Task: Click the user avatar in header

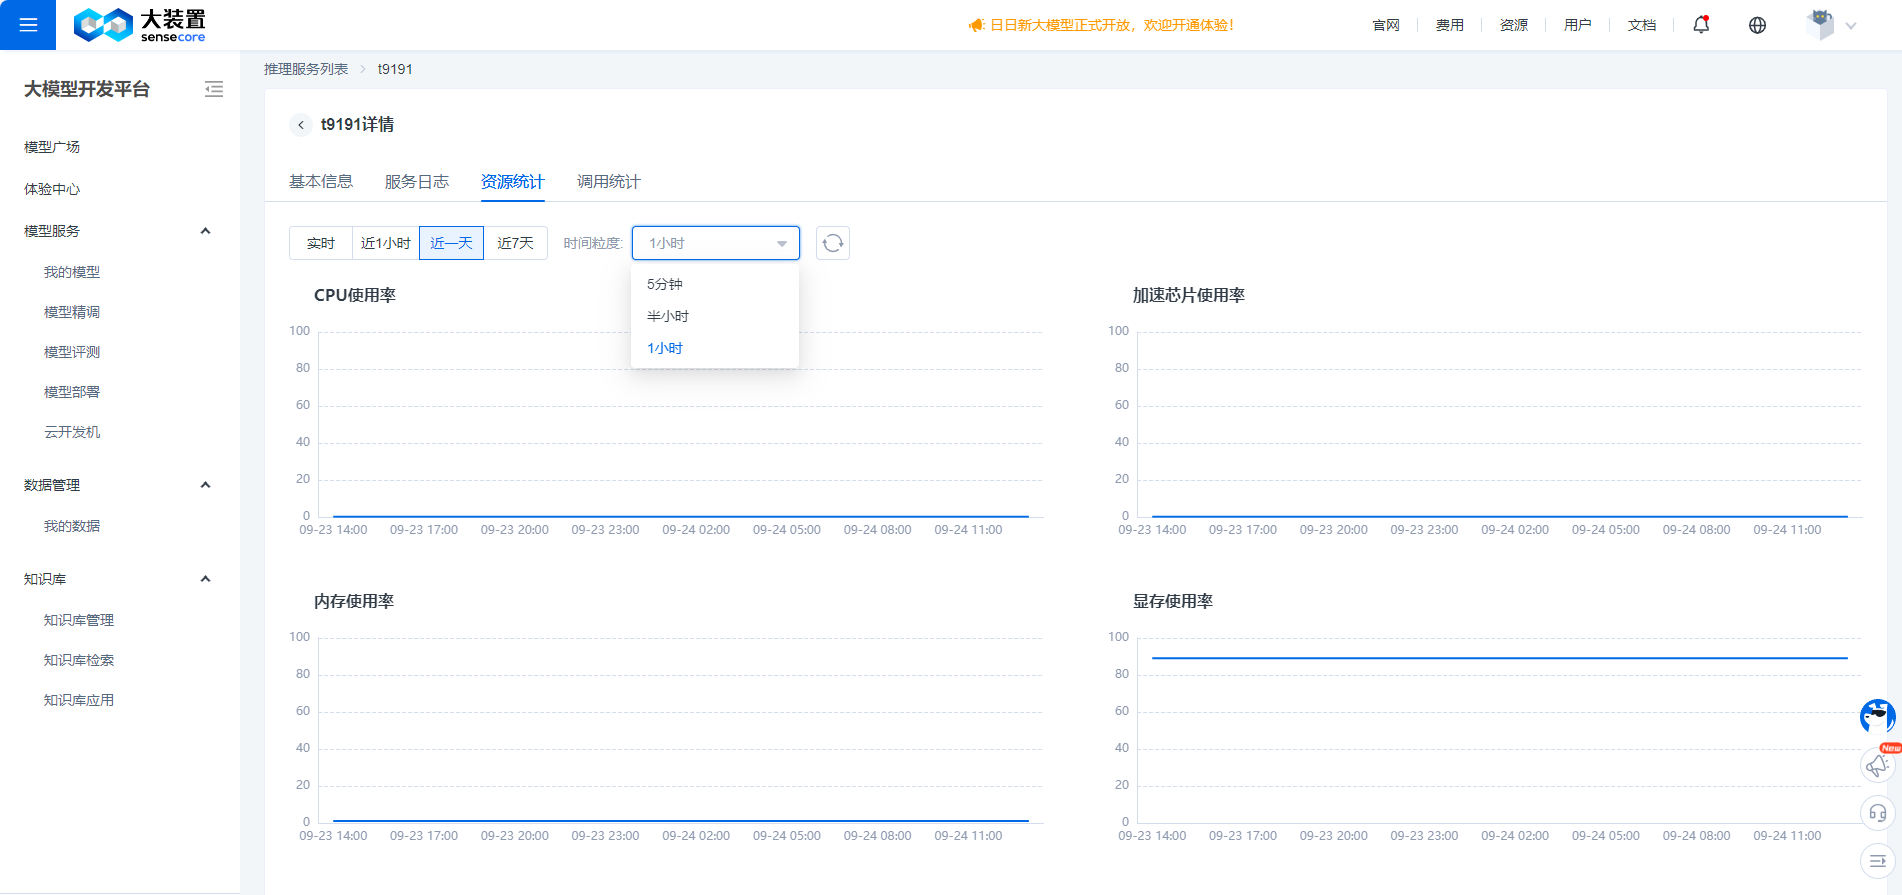Action: [x=1820, y=25]
